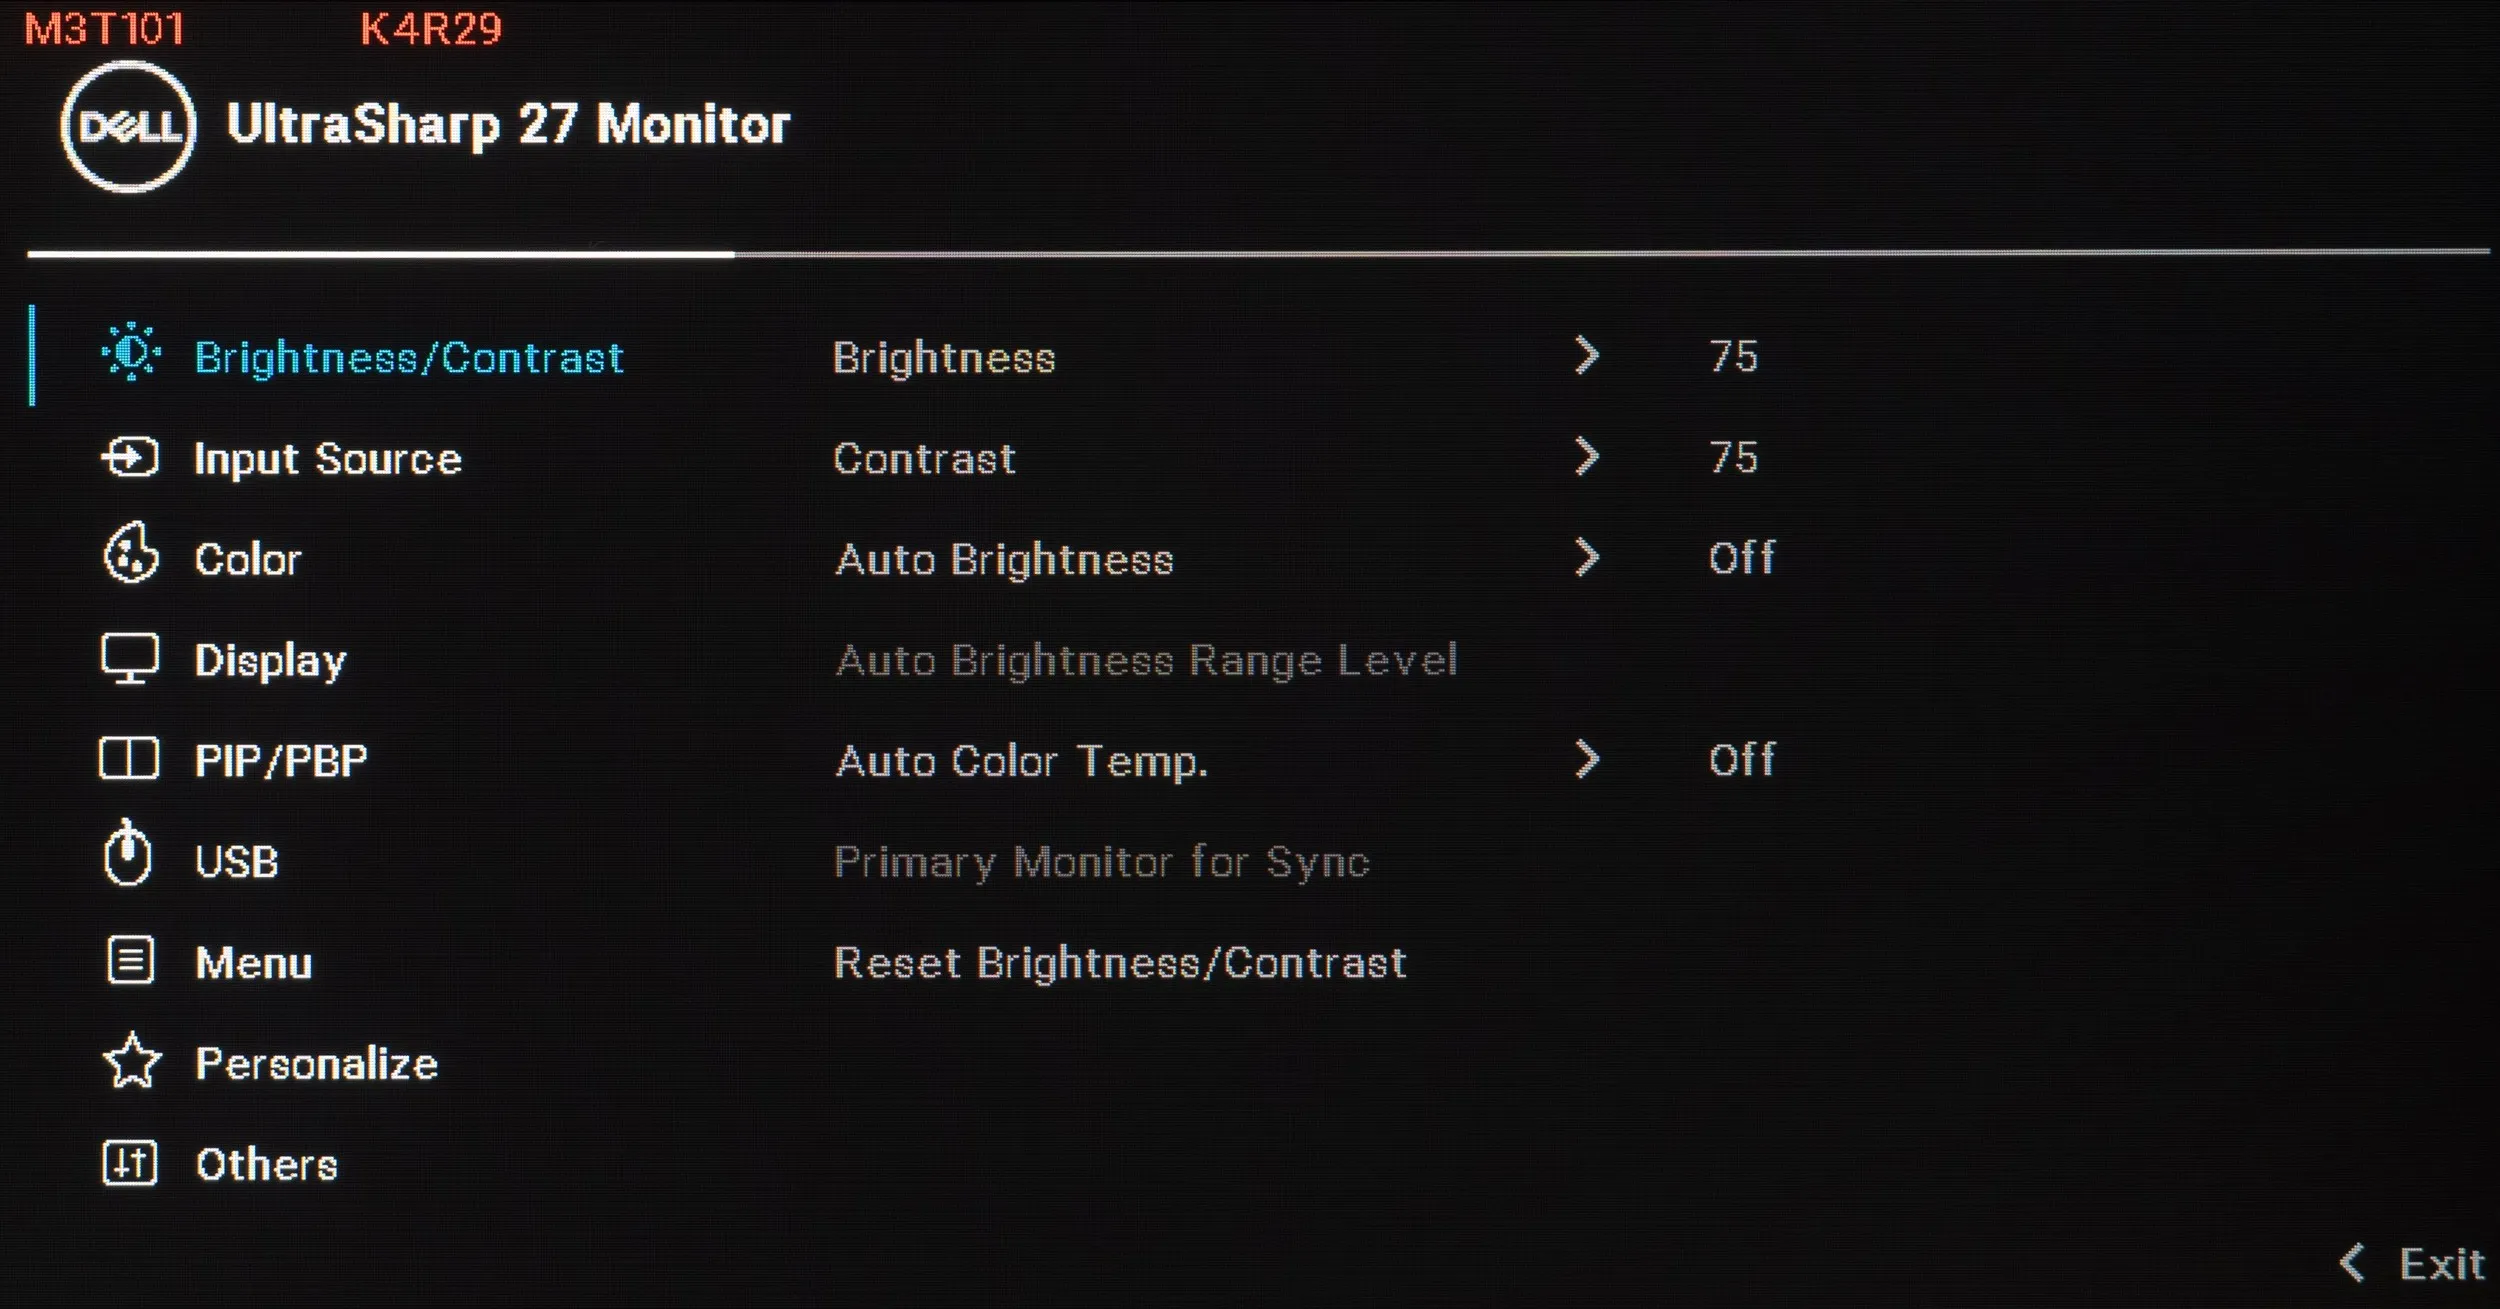Click the Others sliders icon

tap(130, 1163)
